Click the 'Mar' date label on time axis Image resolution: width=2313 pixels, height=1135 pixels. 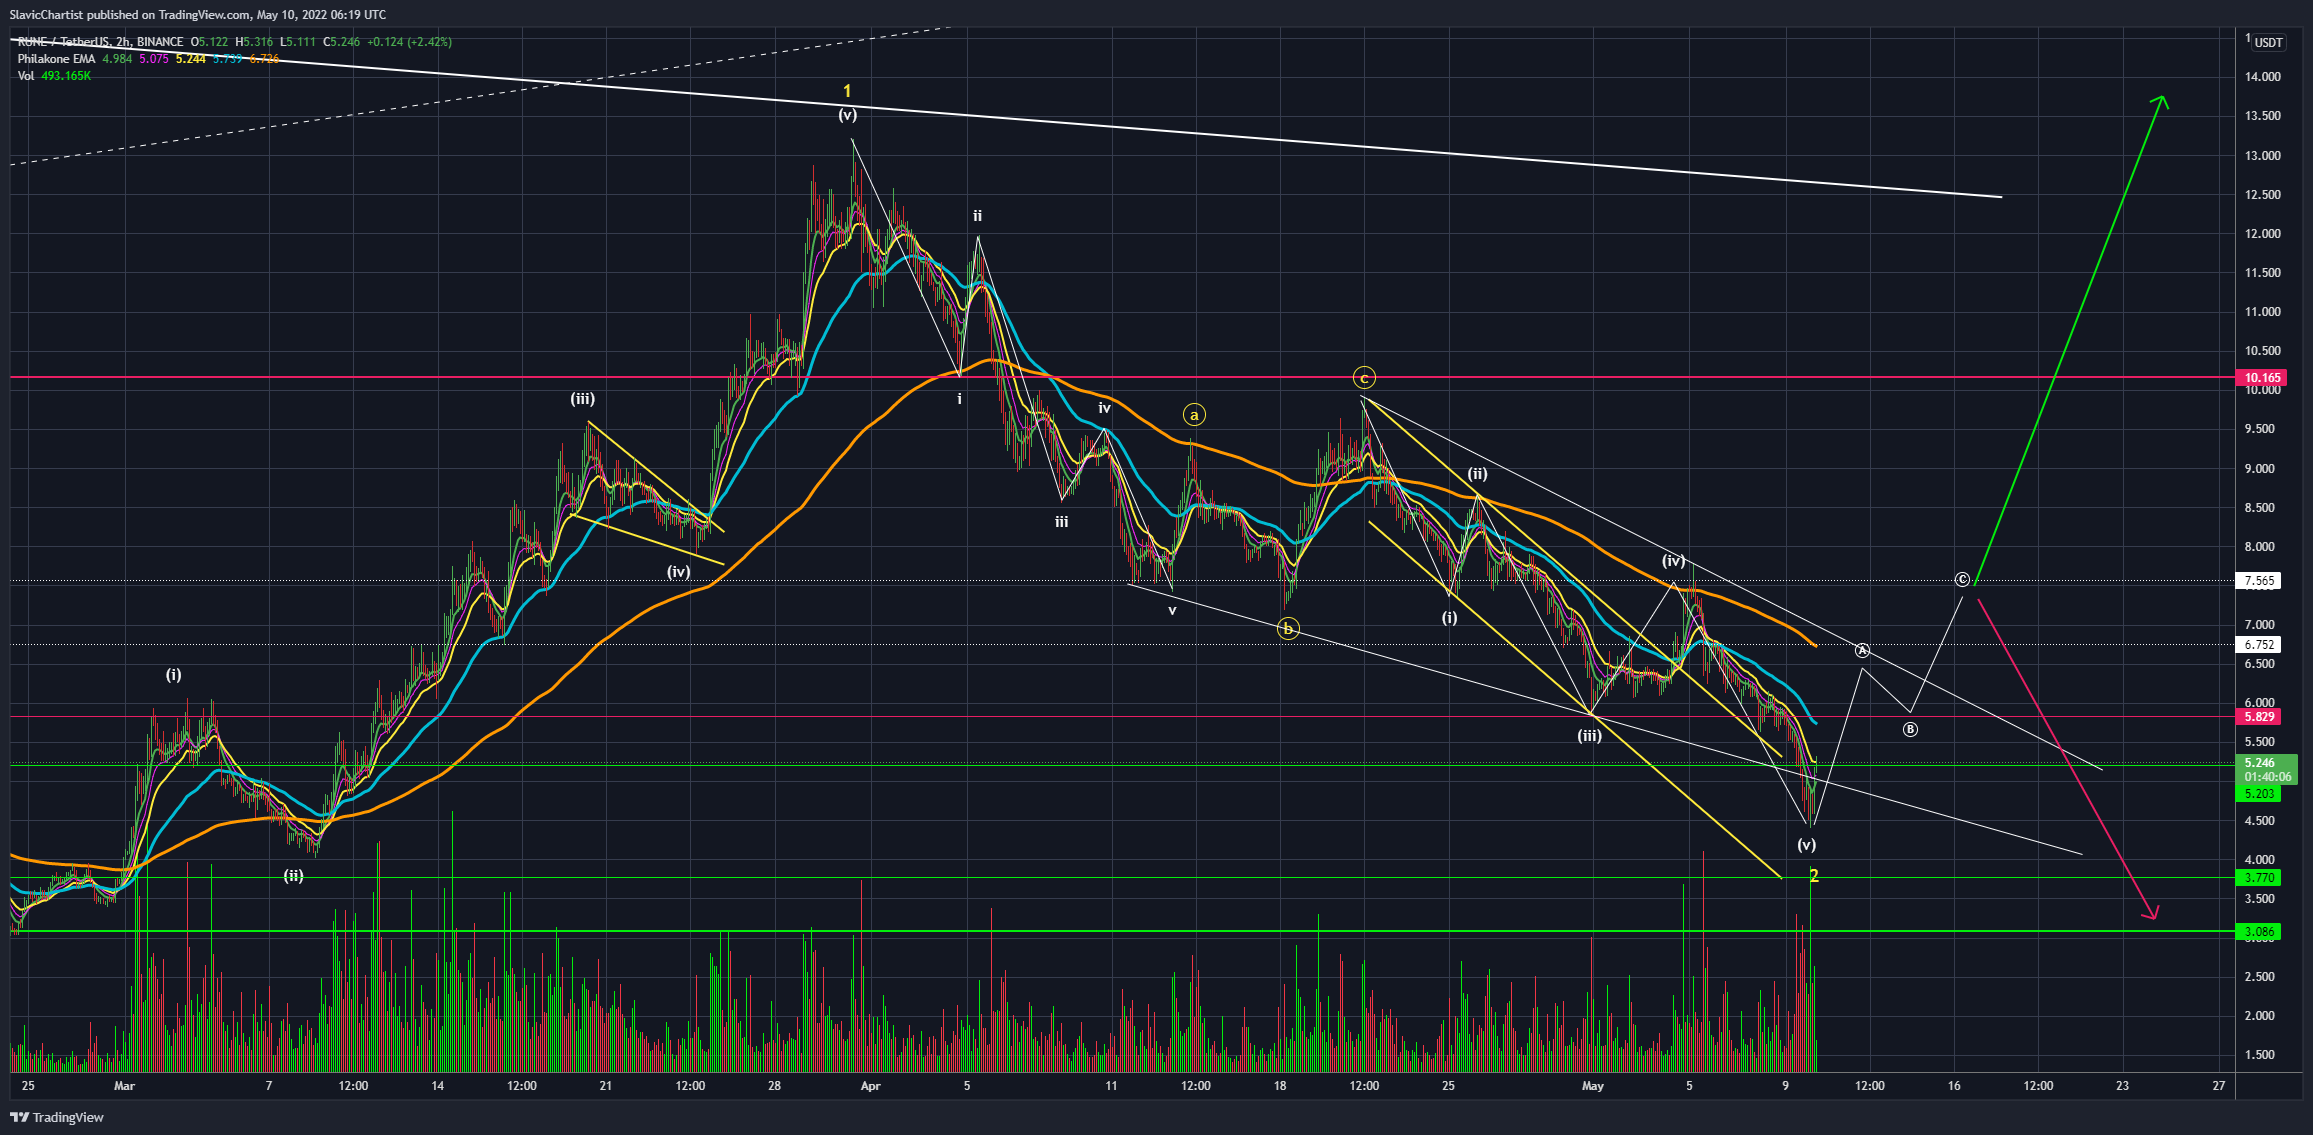click(x=124, y=1086)
